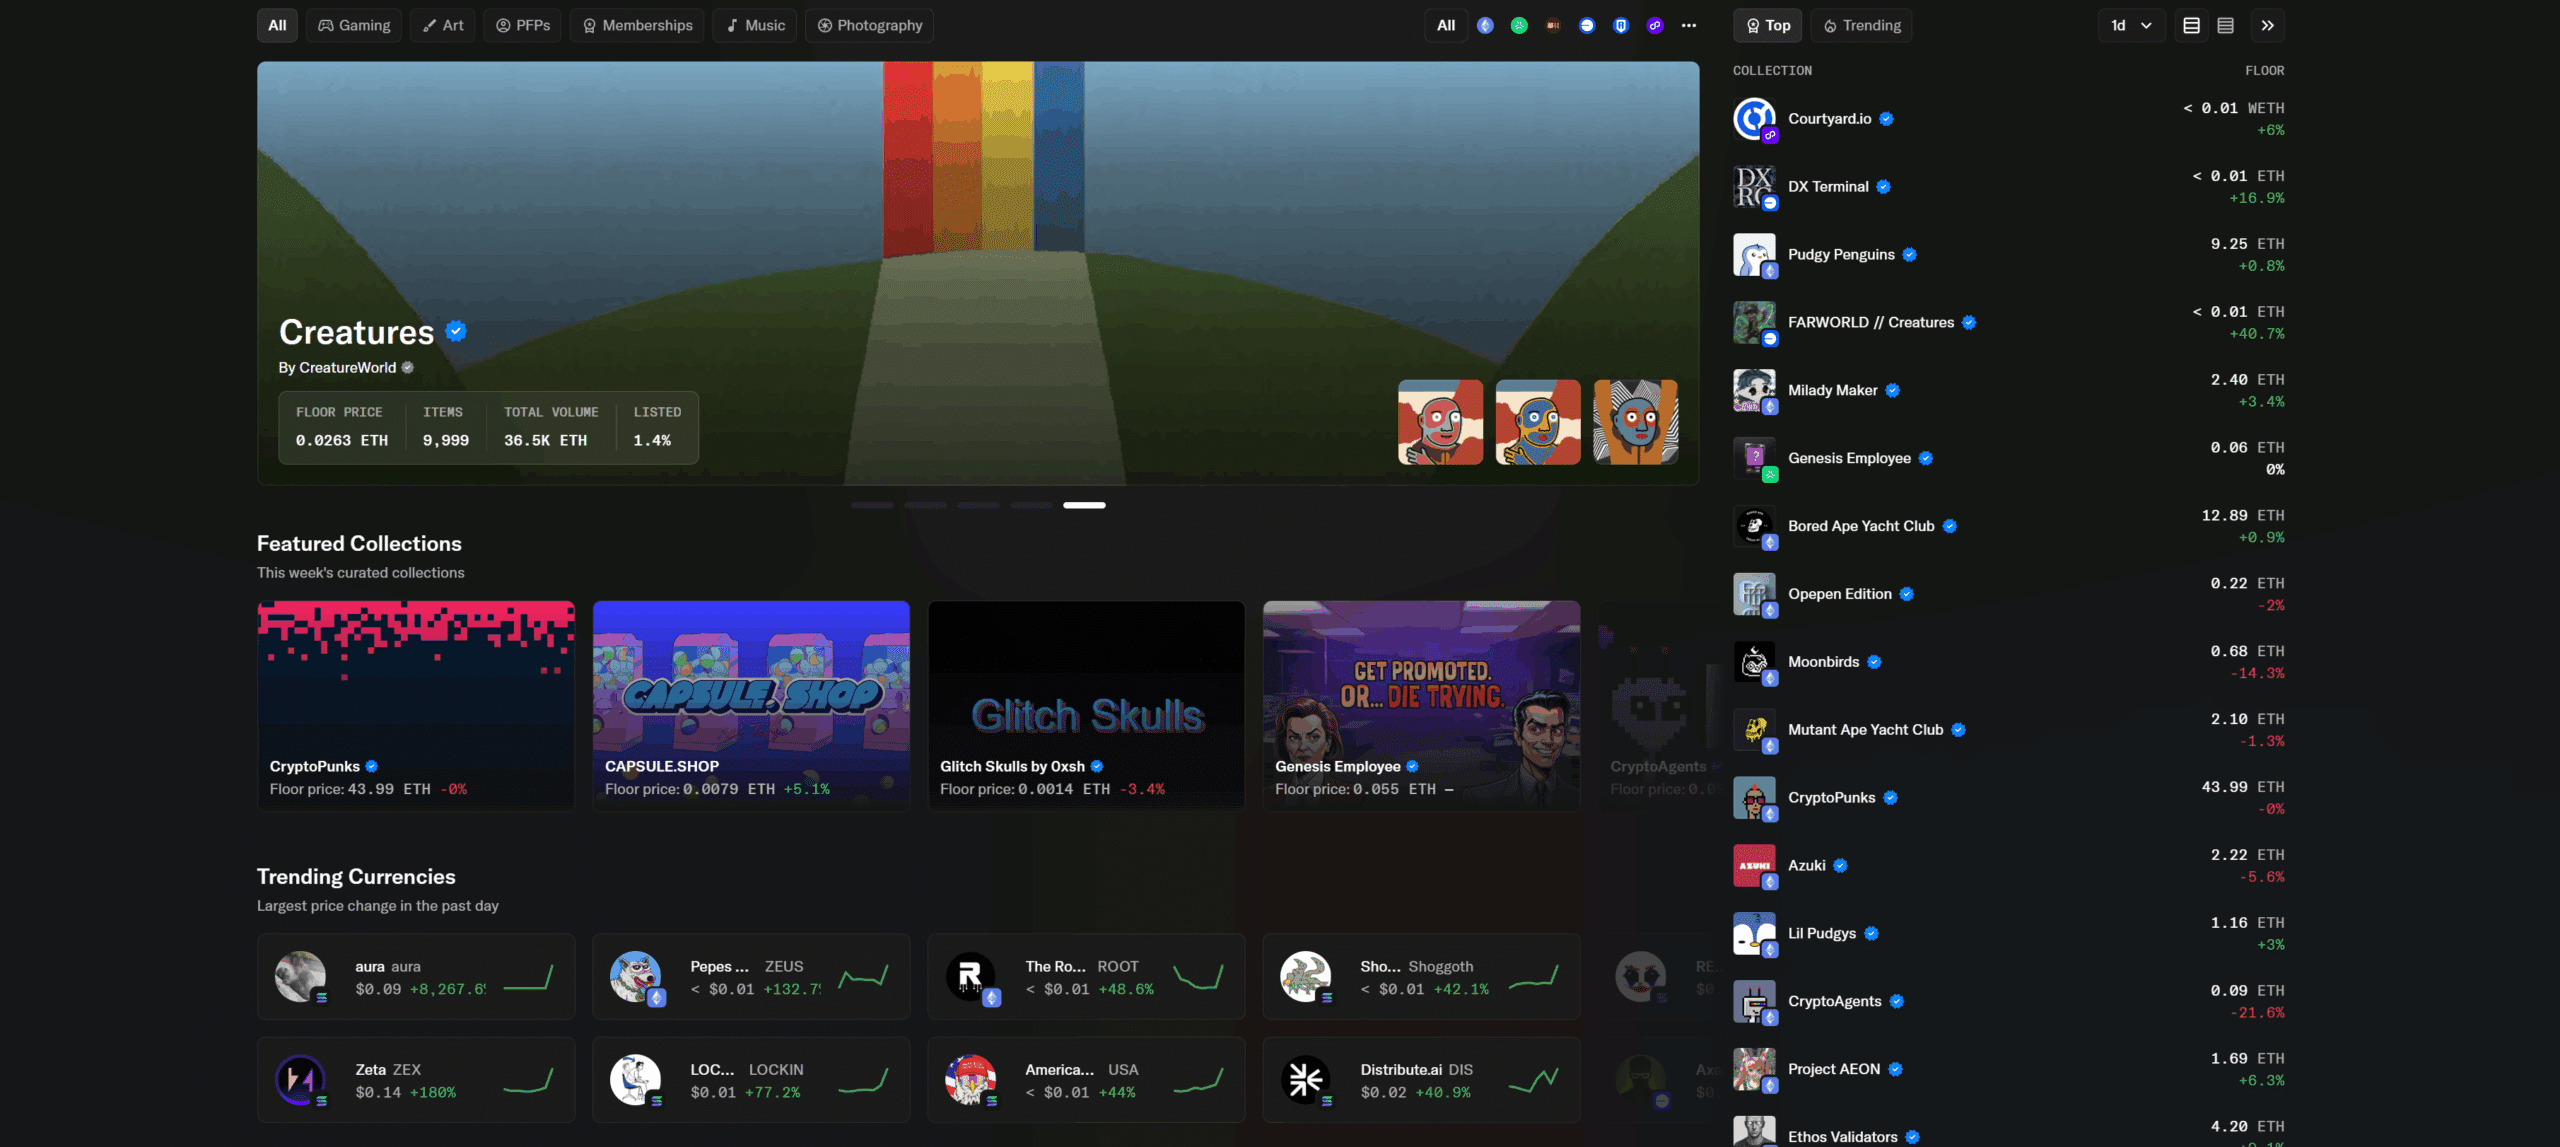
Task: Switch to comfortable list view icon
Action: [x=2191, y=25]
